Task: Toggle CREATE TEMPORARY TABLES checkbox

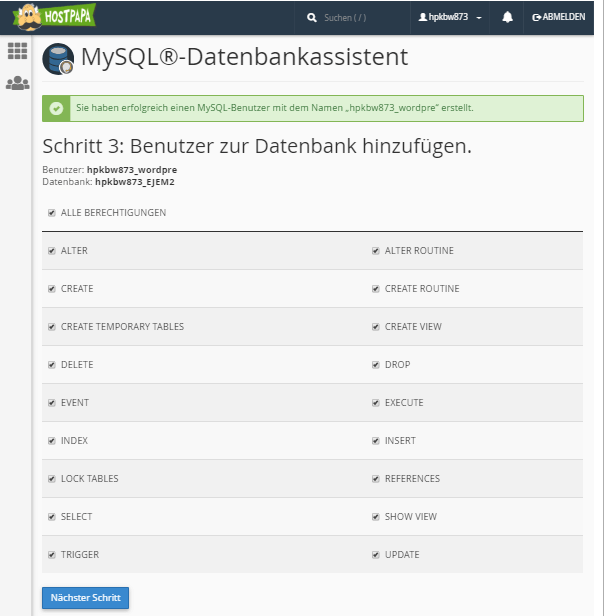Action: pyautogui.click(x=51, y=327)
